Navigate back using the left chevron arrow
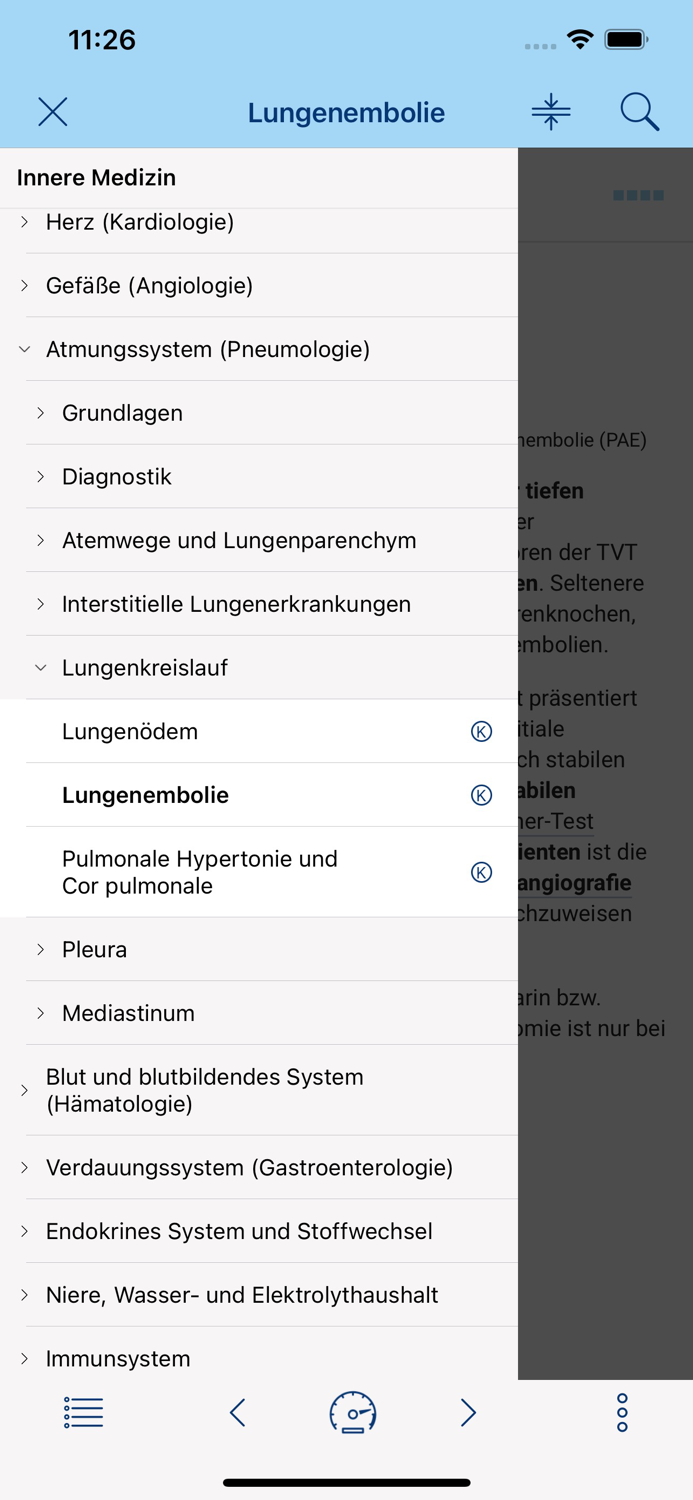Image resolution: width=693 pixels, height=1500 pixels. [237, 1412]
